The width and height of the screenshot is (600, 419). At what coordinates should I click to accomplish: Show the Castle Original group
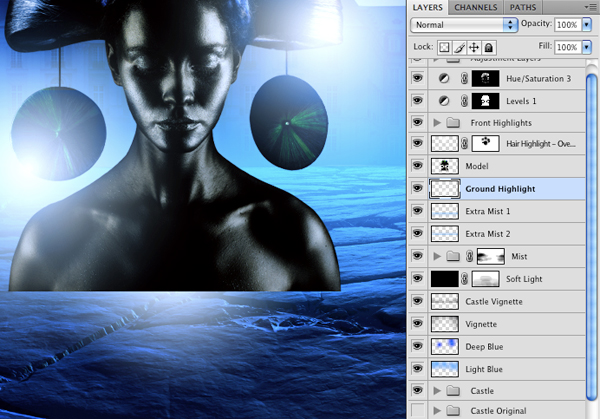417,410
